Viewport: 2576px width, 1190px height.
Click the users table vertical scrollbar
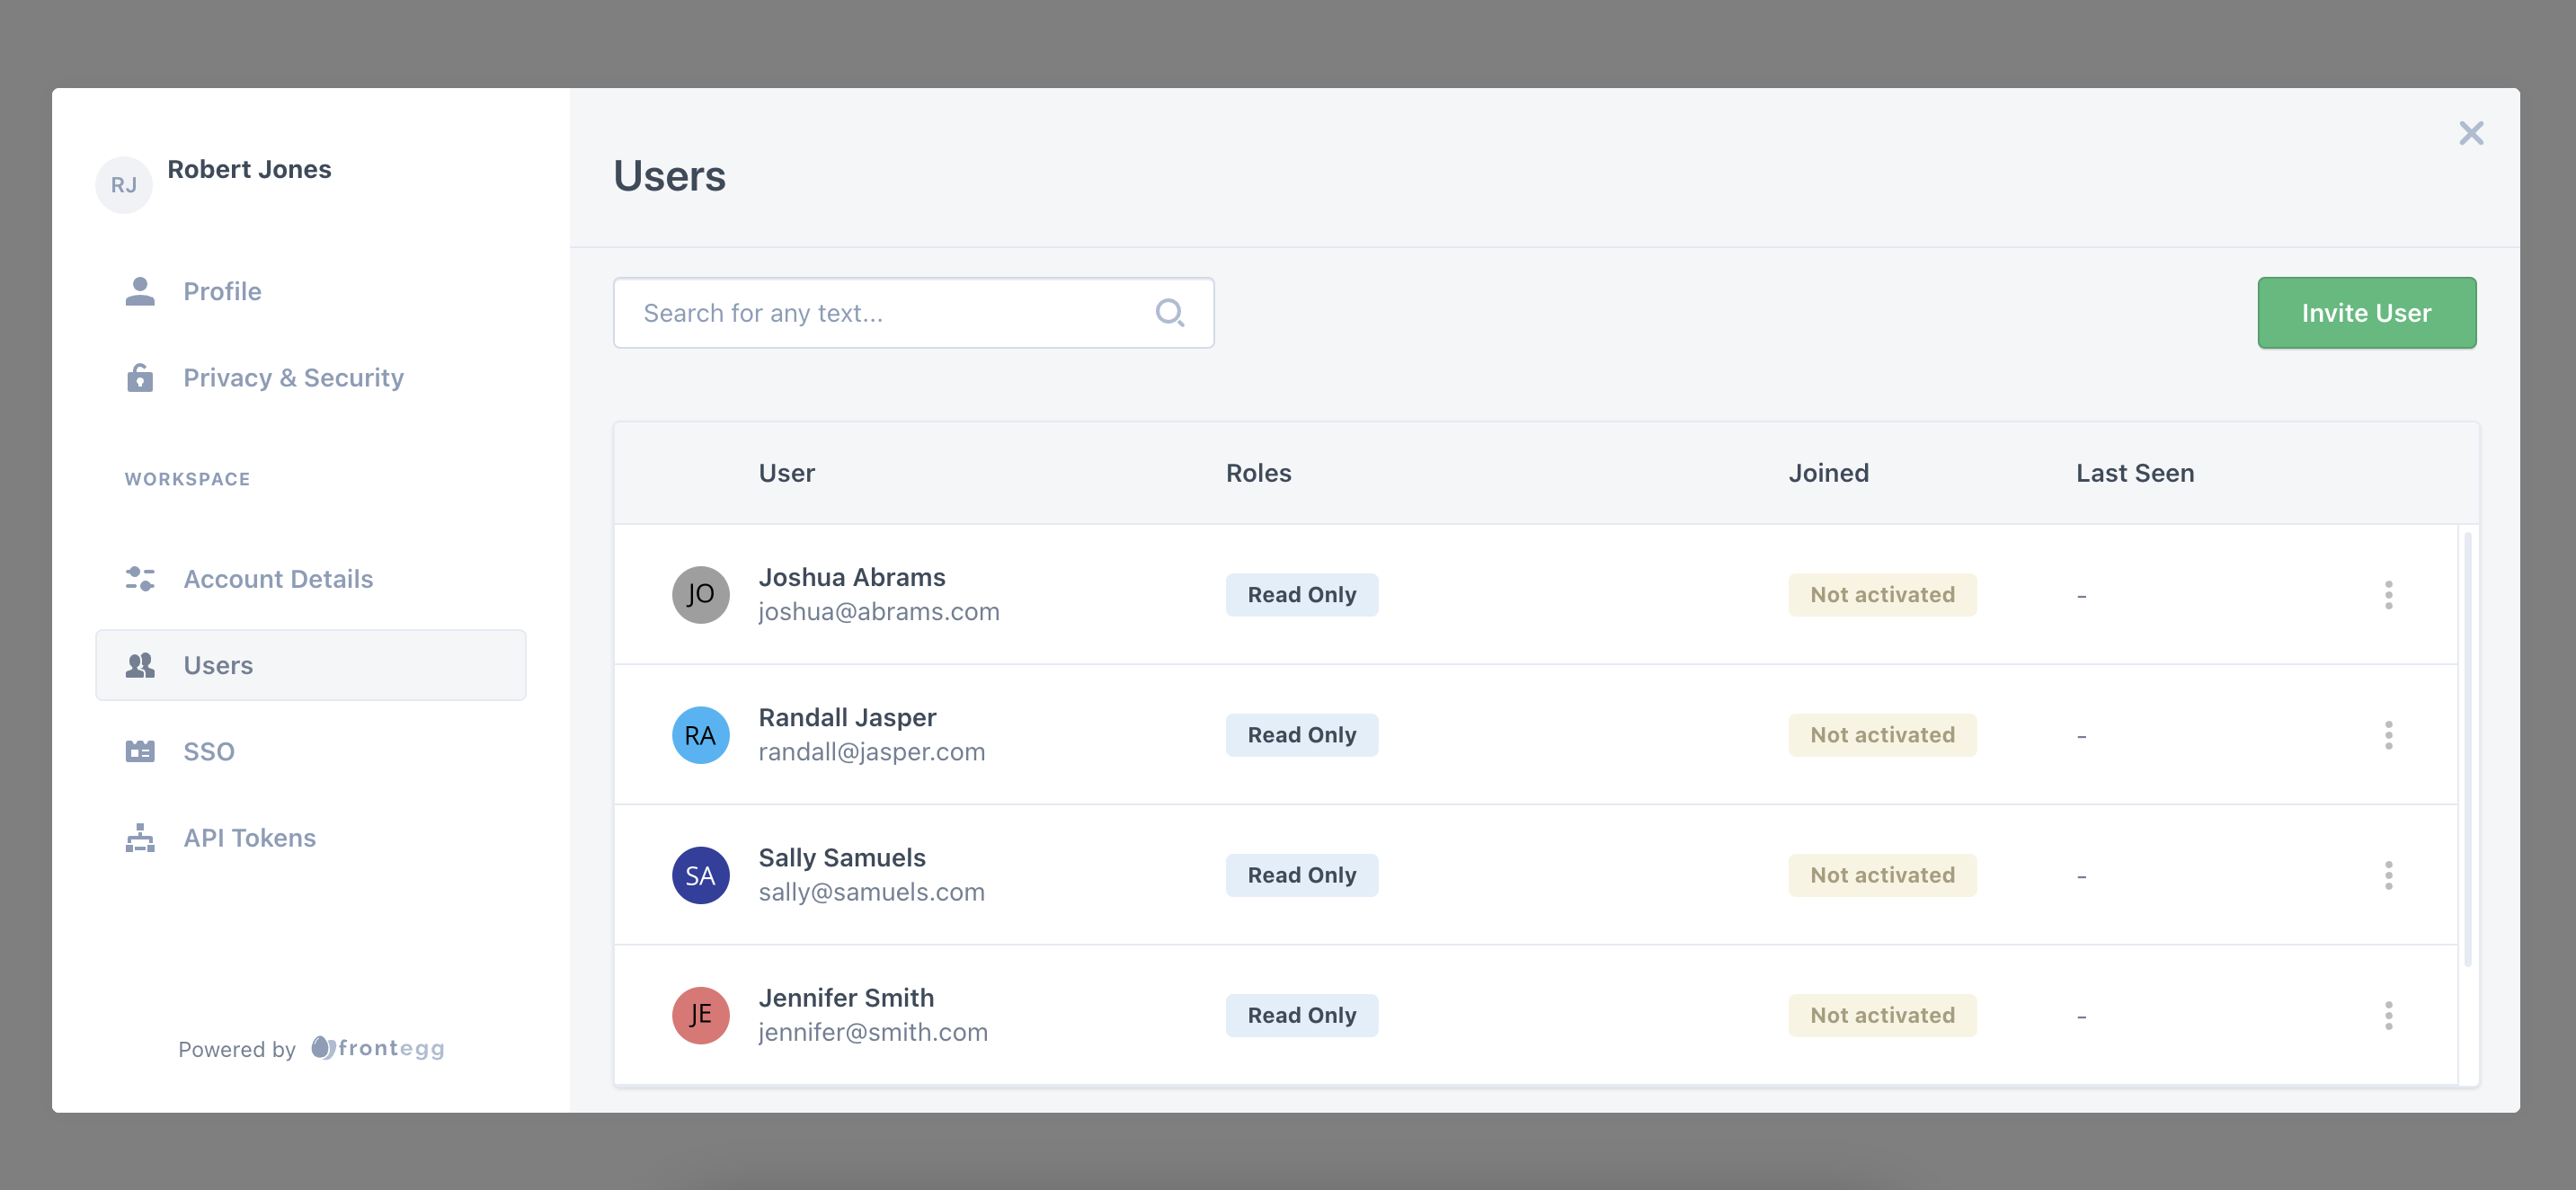[2468, 750]
